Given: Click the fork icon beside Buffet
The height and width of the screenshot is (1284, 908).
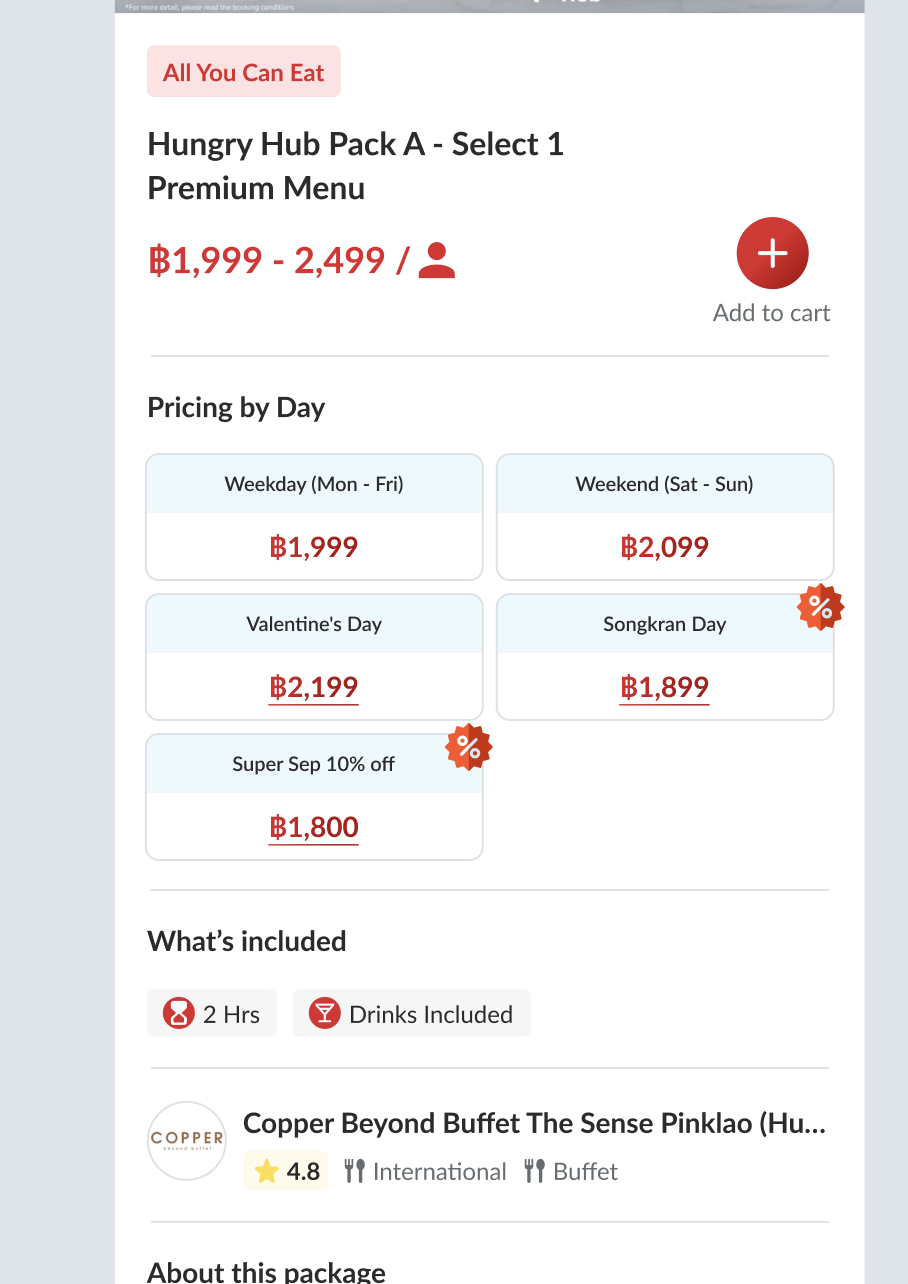Looking at the screenshot, I should [x=534, y=1171].
